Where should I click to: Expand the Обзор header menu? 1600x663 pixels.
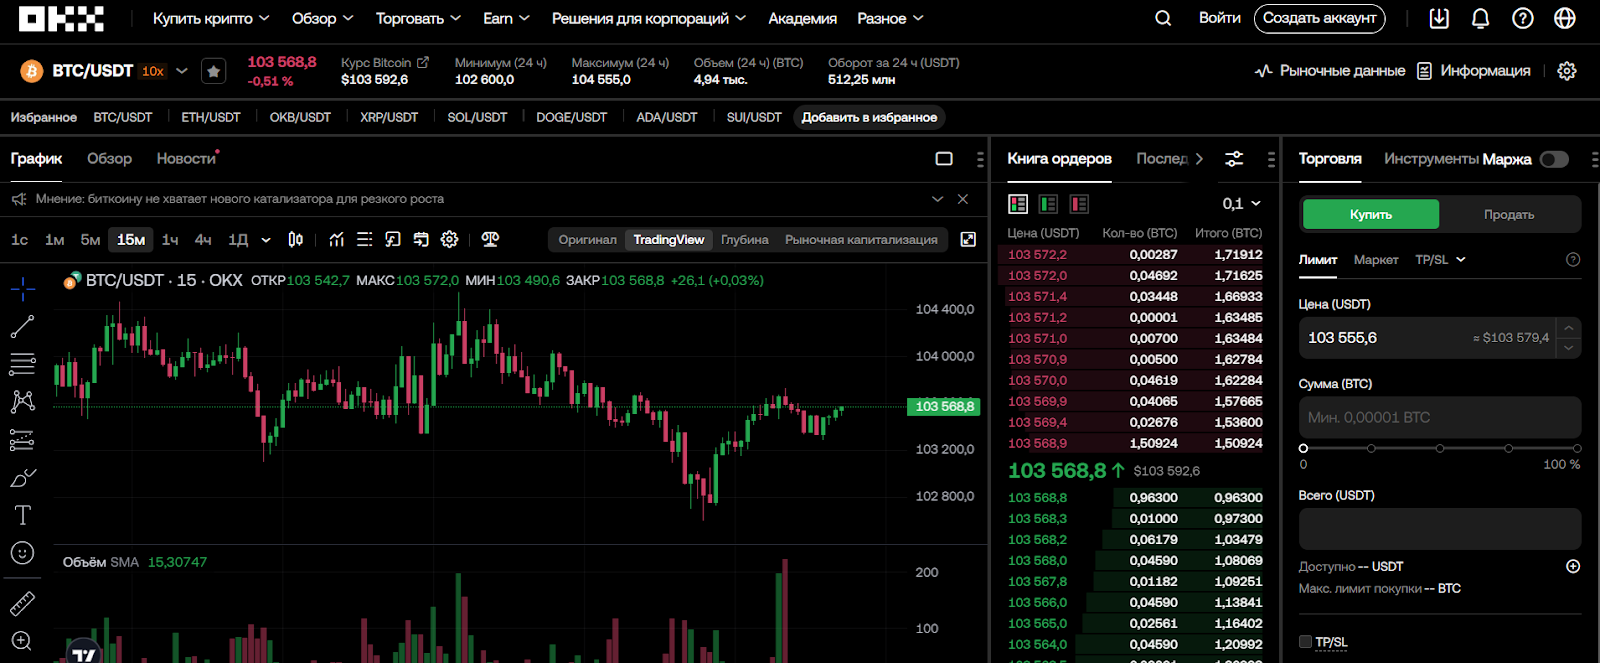[x=322, y=18]
